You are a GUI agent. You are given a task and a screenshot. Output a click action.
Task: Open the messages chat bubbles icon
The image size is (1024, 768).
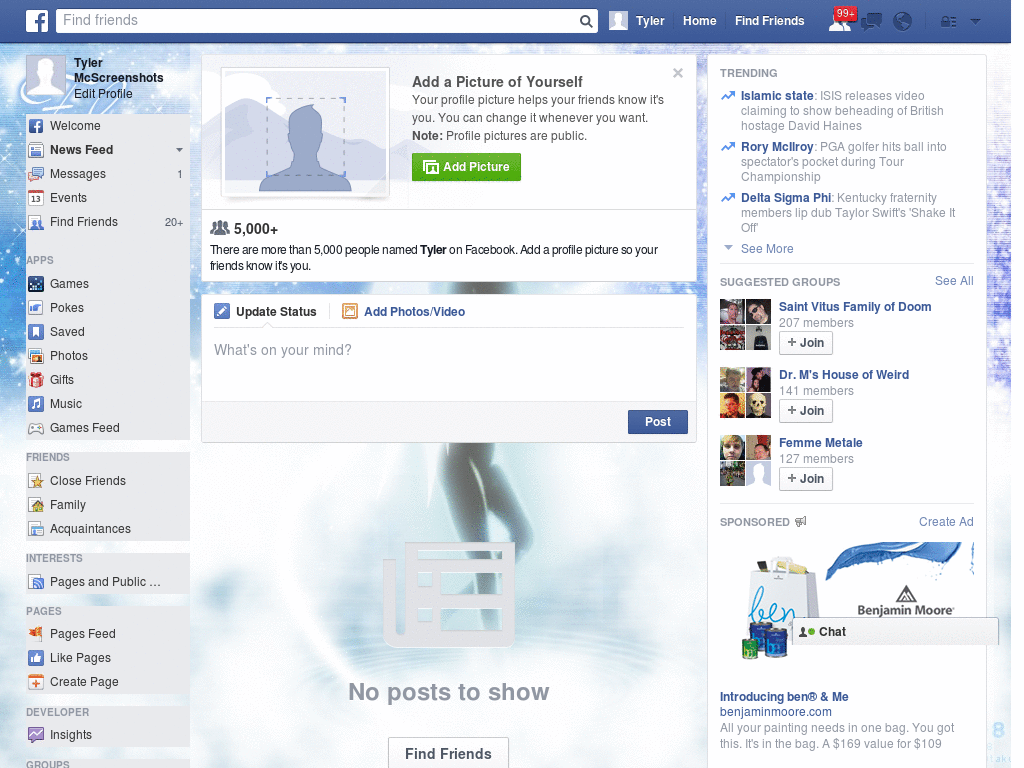click(x=871, y=22)
